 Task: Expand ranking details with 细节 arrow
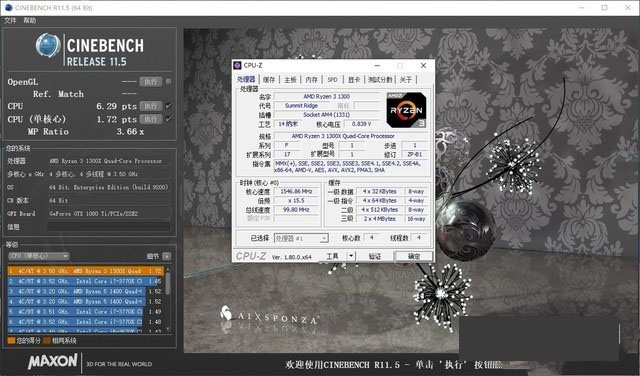pos(167,256)
